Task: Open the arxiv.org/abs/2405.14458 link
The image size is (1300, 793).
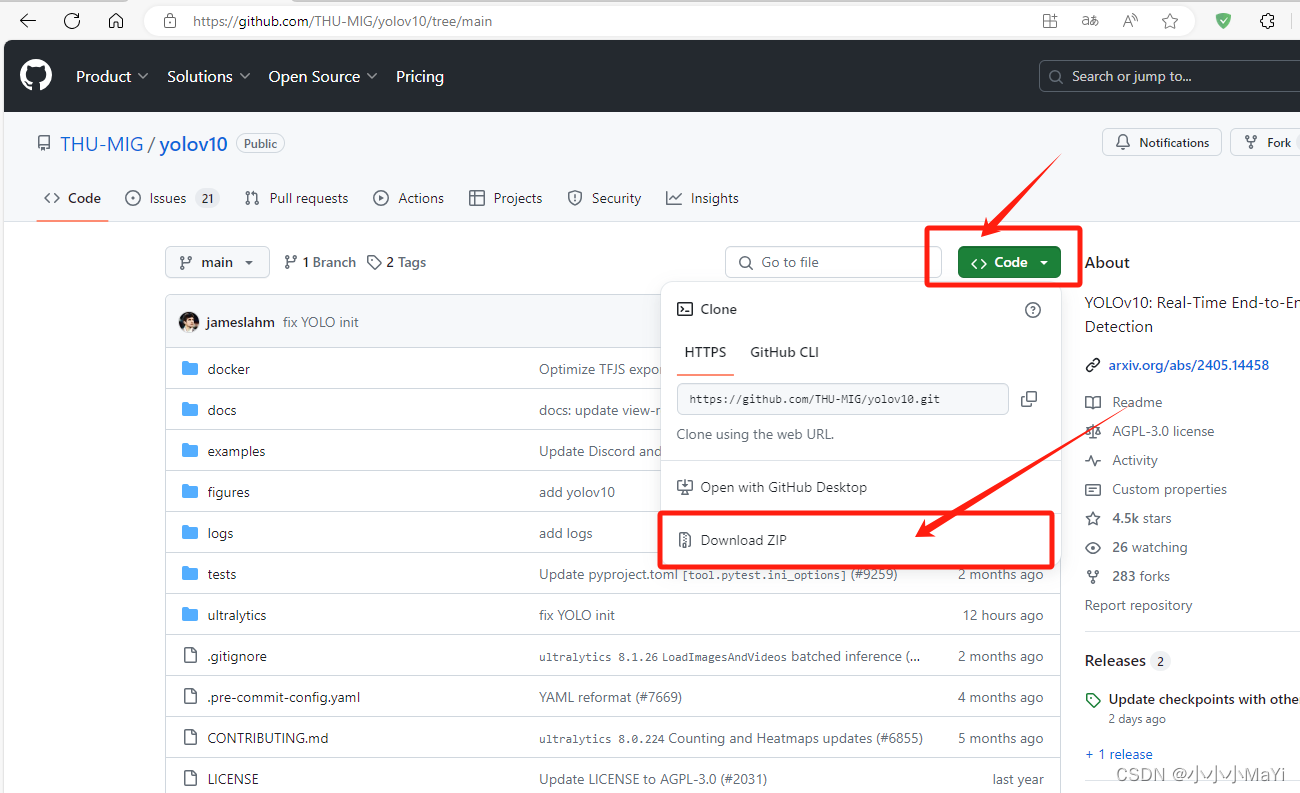Action: pos(1188,365)
